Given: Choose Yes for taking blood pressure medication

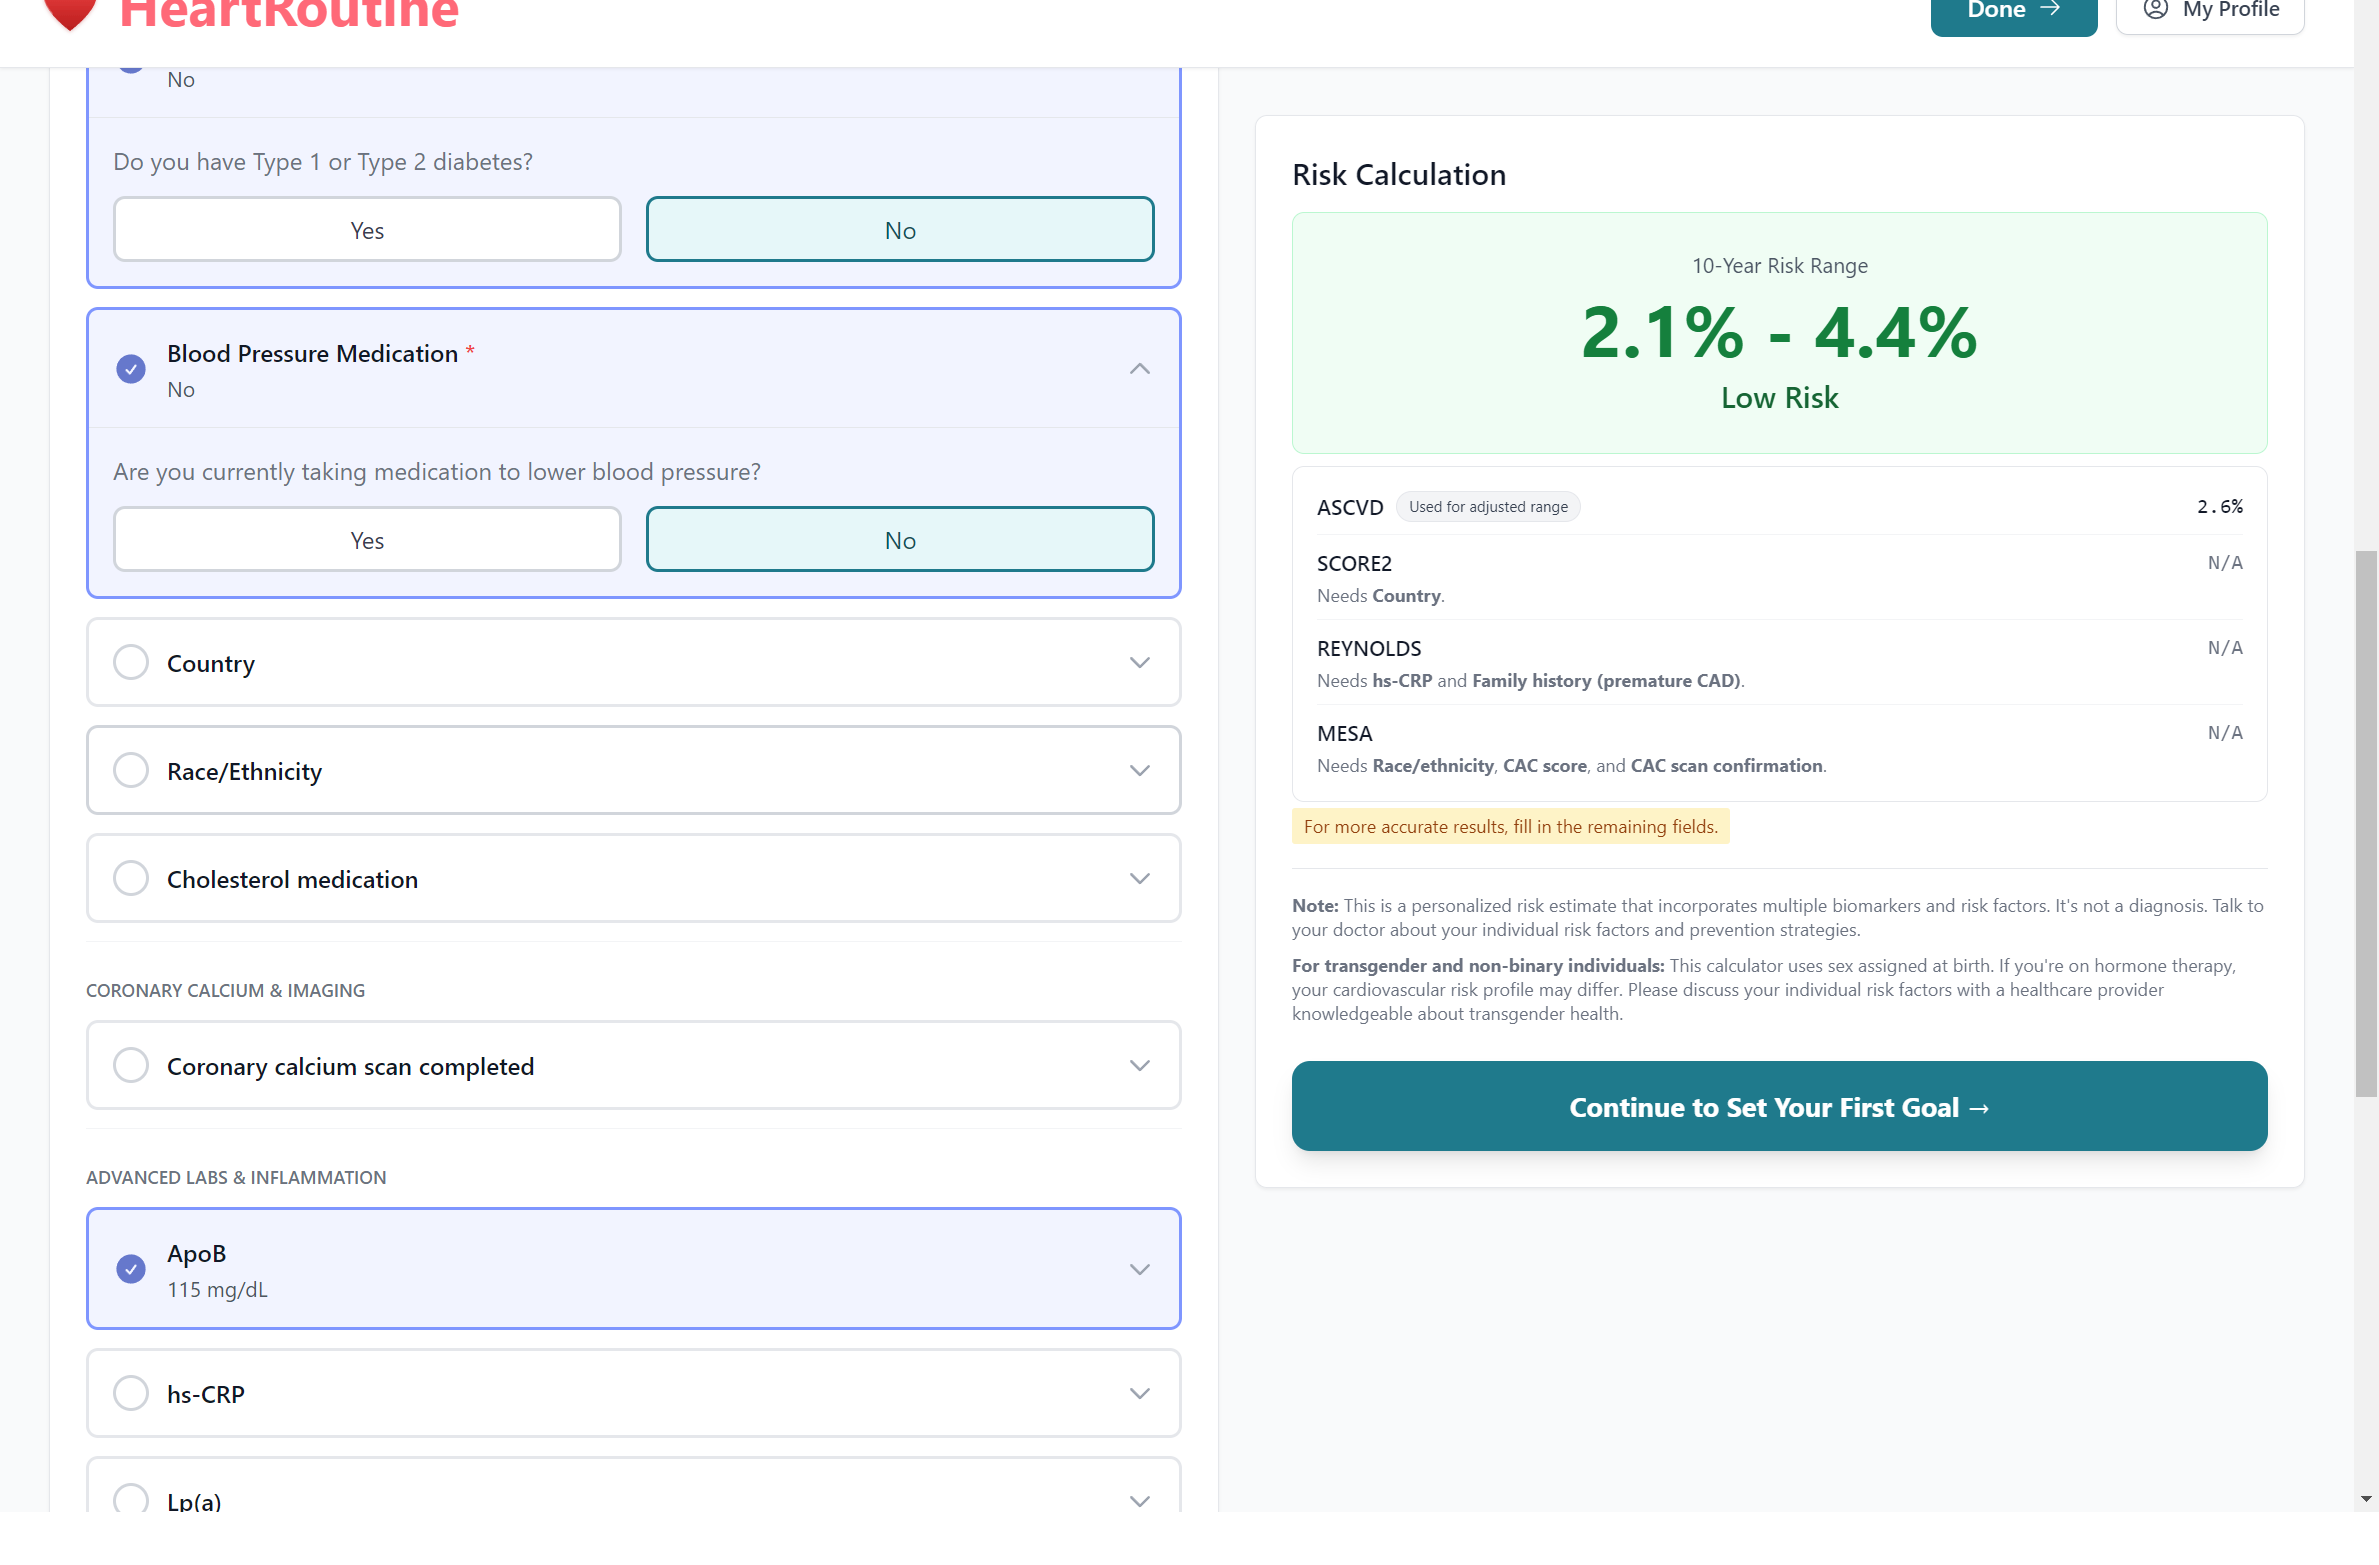Looking at the screenshot, I should (x=367, y=540).
